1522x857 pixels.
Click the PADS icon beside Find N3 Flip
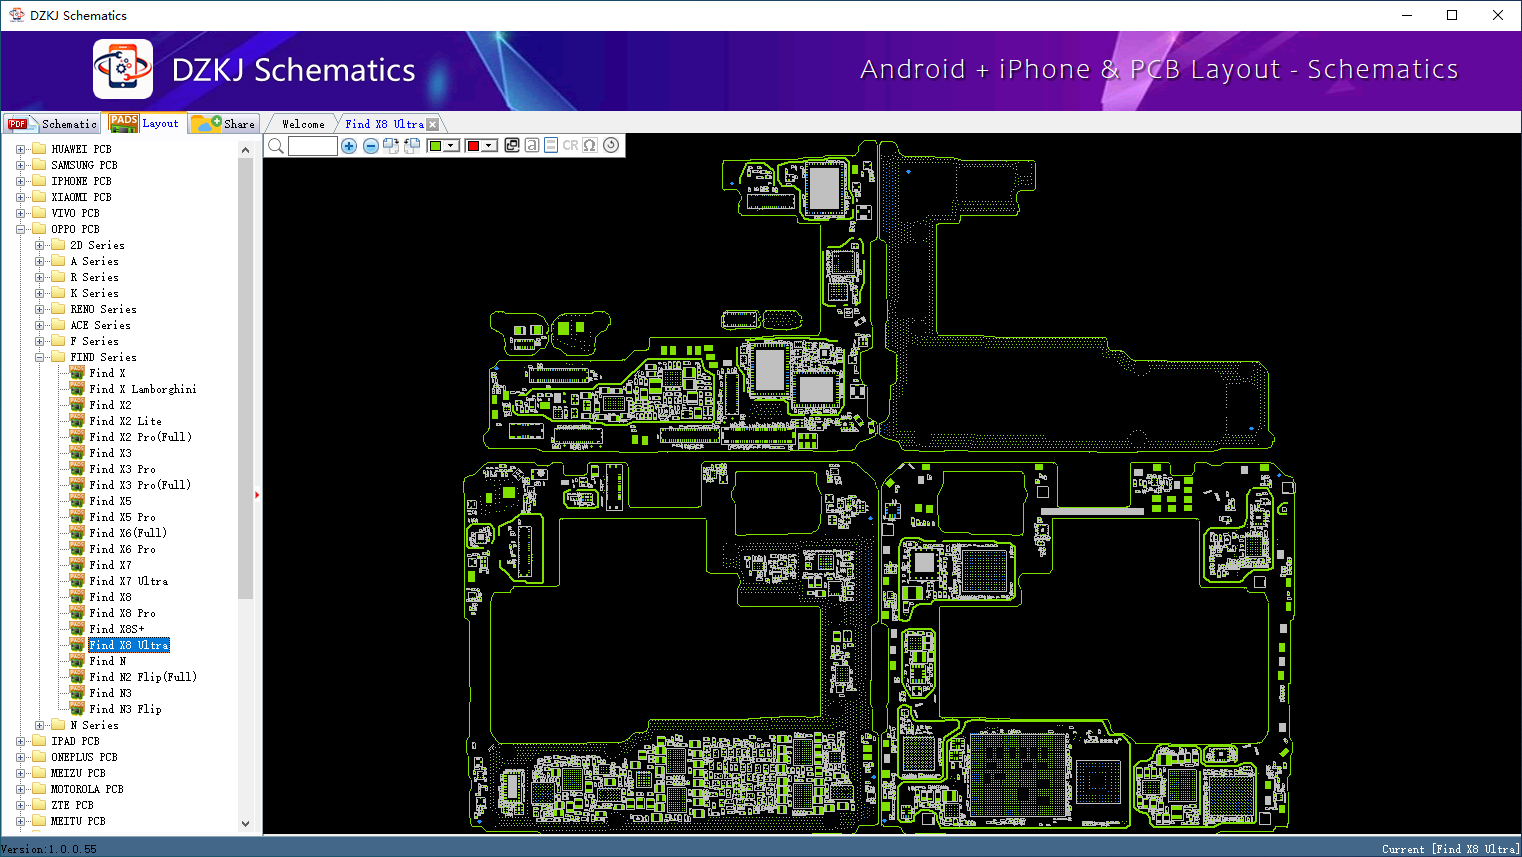point(77,709)
